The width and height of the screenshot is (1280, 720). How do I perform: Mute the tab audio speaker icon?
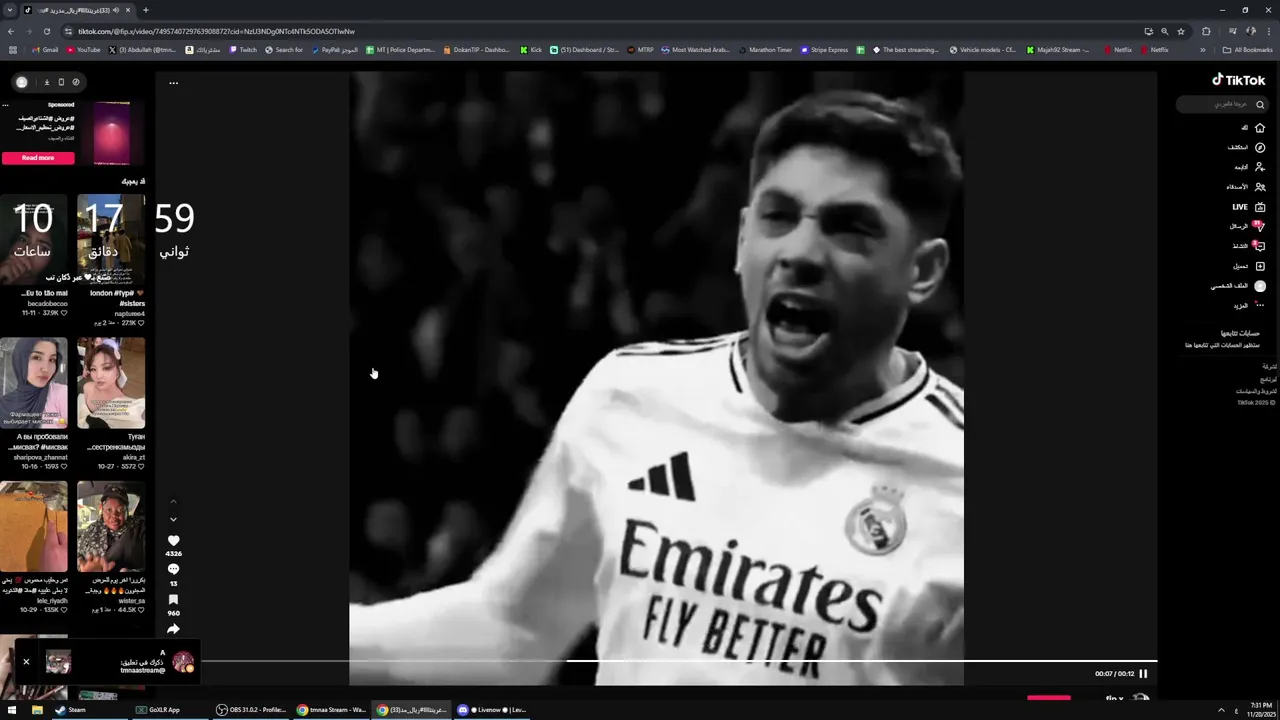click(x=116, y=10)
